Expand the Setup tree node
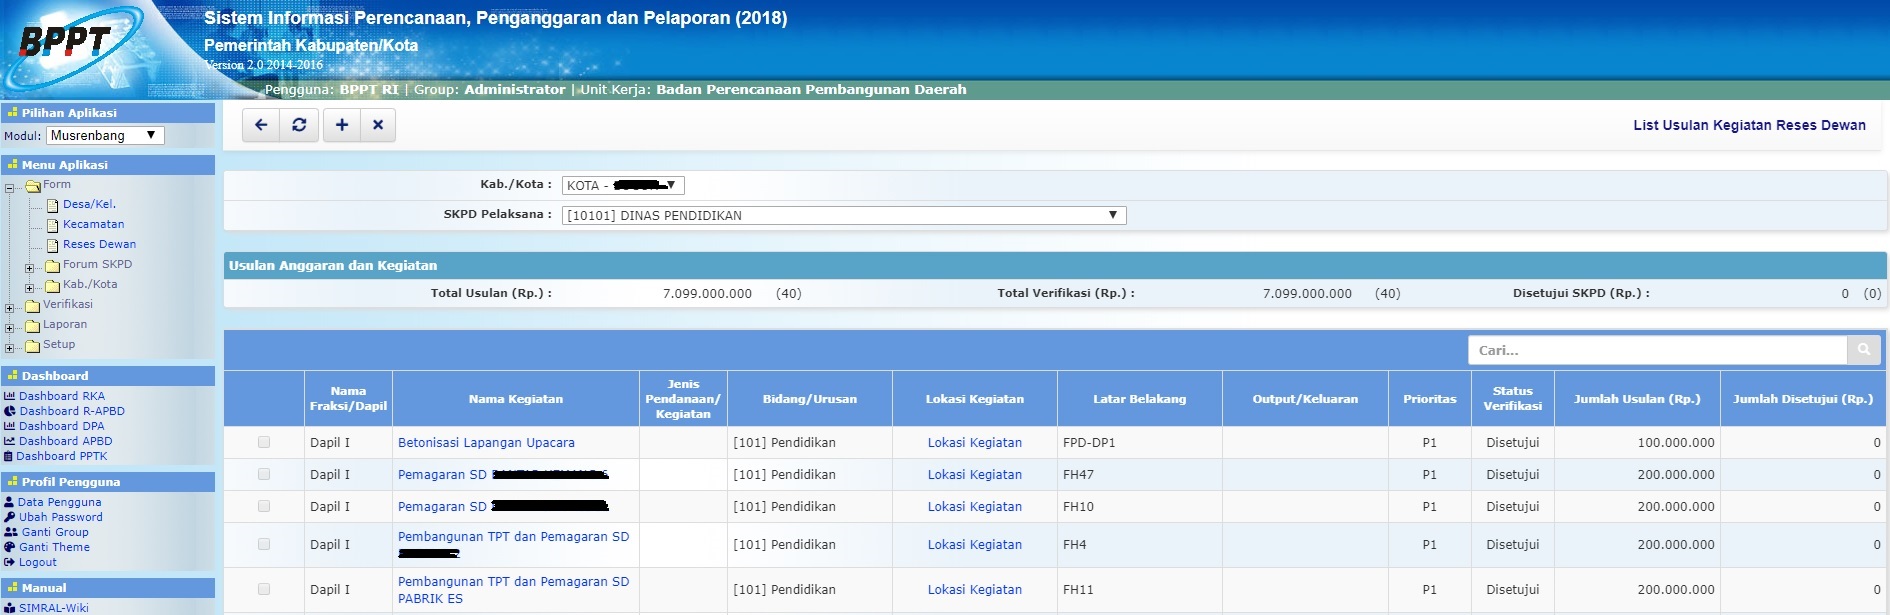 tap(9, 348)
